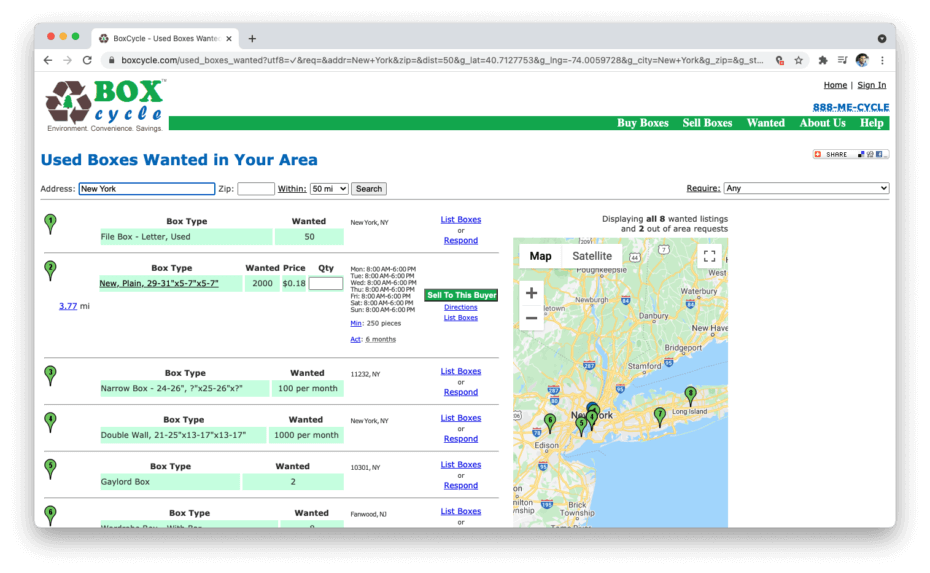
Task: Click the Zip input field
Action: pyautogui.click(x=256, y=189)
